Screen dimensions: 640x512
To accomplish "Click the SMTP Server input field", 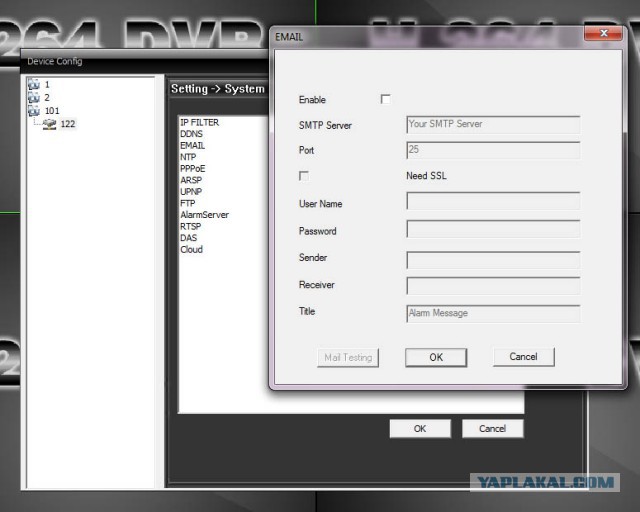I will click(x=493, y=125).
